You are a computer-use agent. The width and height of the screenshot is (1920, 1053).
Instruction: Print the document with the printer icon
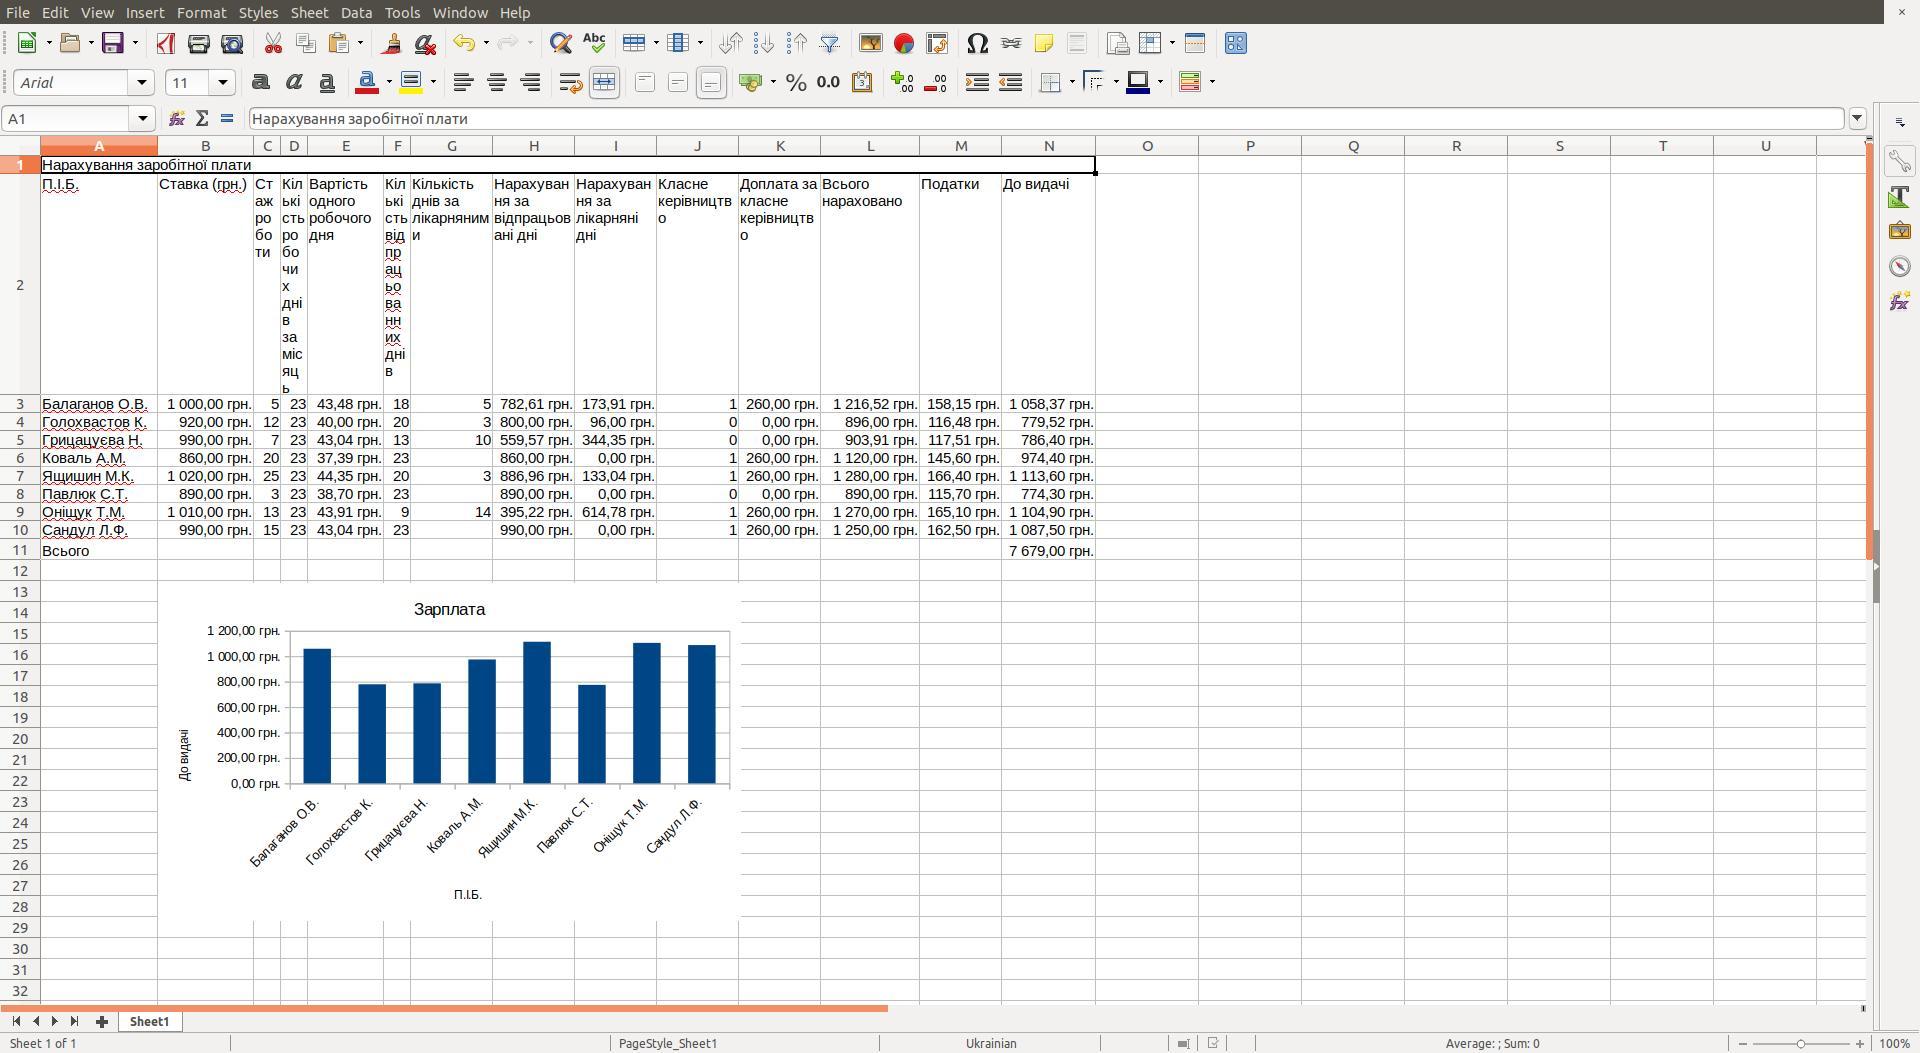pyautogui.click(x=198, y=43)
